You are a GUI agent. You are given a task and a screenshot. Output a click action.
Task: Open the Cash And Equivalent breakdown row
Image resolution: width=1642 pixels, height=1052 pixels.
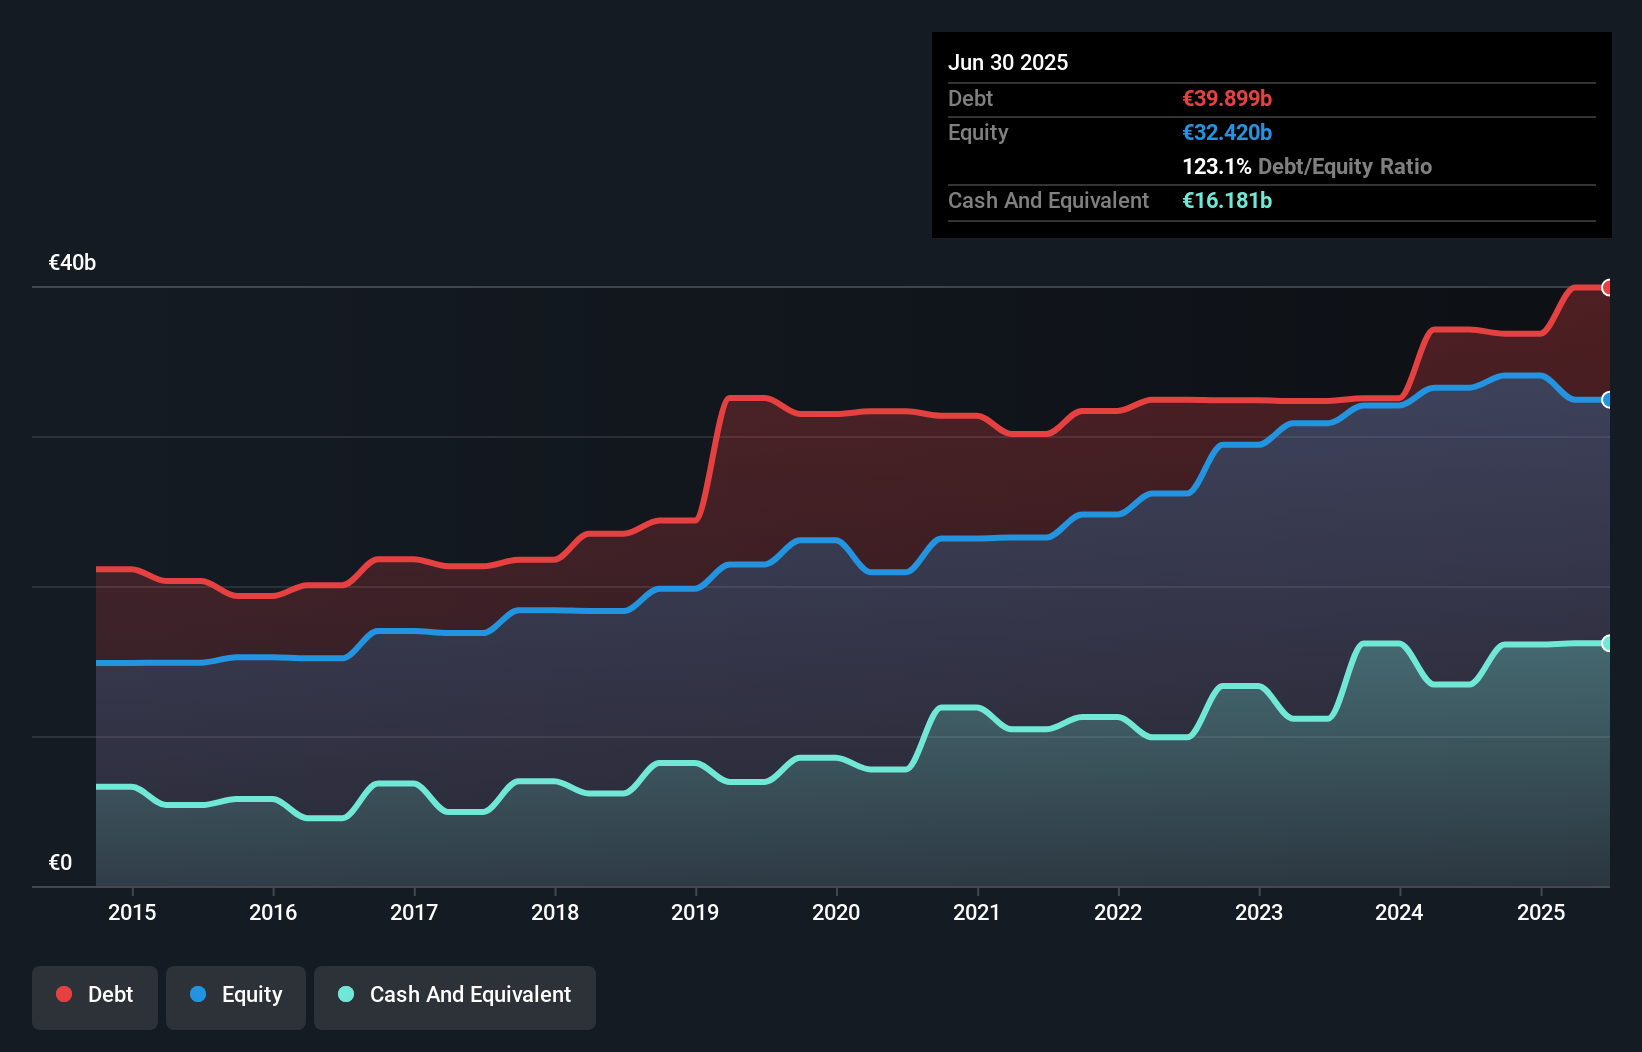pyautogui.click(x=1047, y=200)
